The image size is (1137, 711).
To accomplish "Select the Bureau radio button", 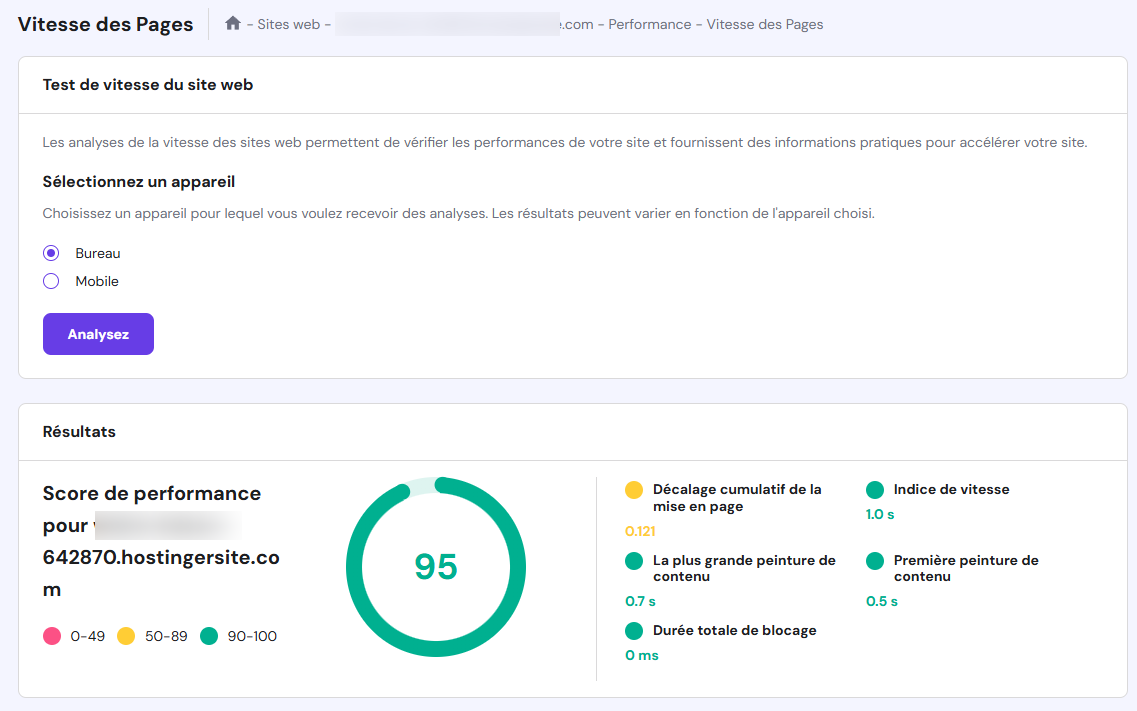I will [51, 253].
